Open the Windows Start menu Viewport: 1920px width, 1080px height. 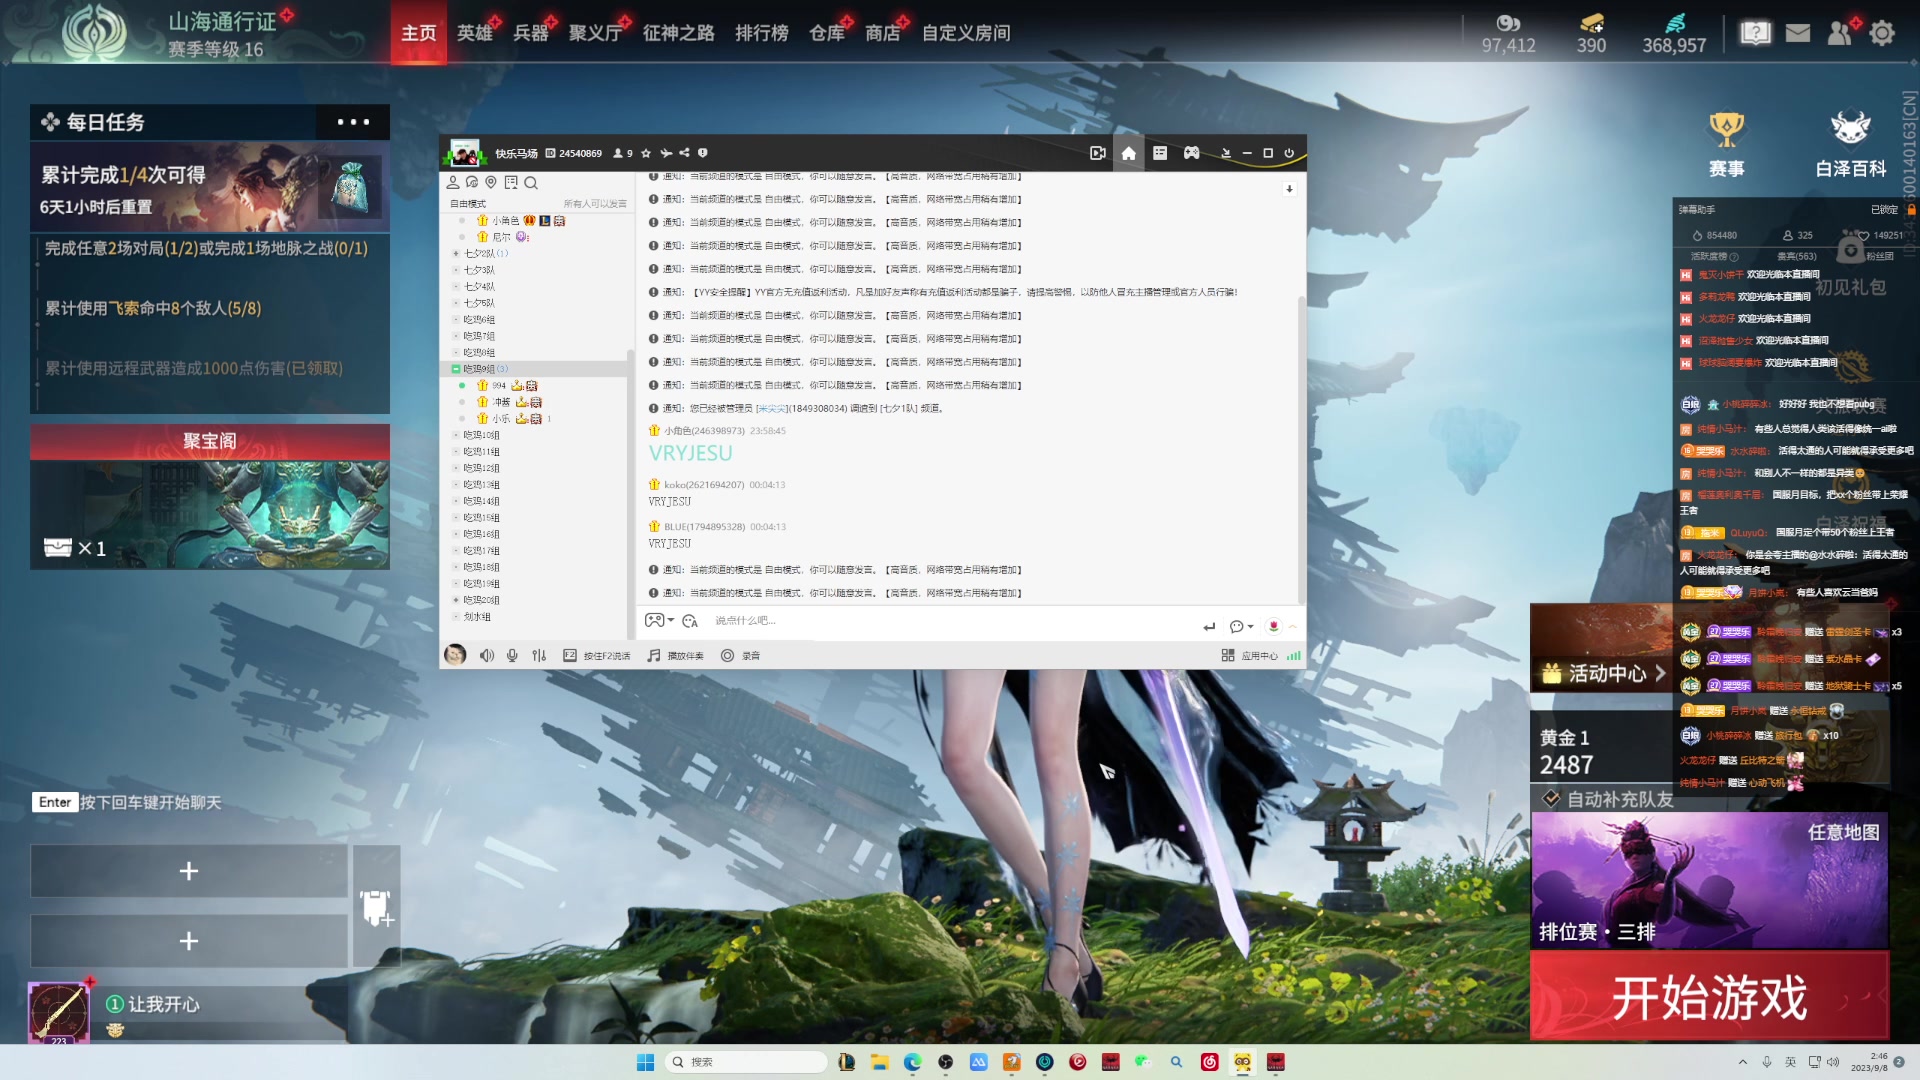(x=646, y=1062)
